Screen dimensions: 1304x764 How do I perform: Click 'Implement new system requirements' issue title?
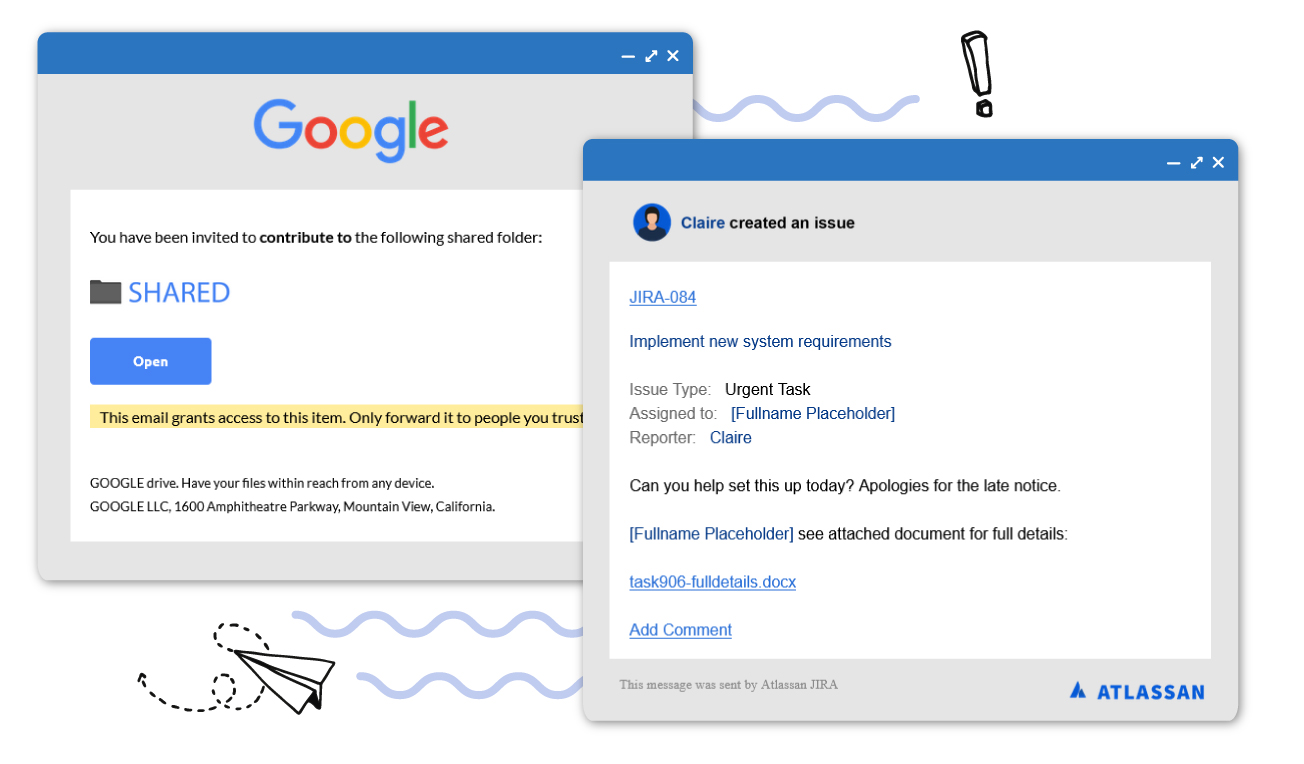760,341
